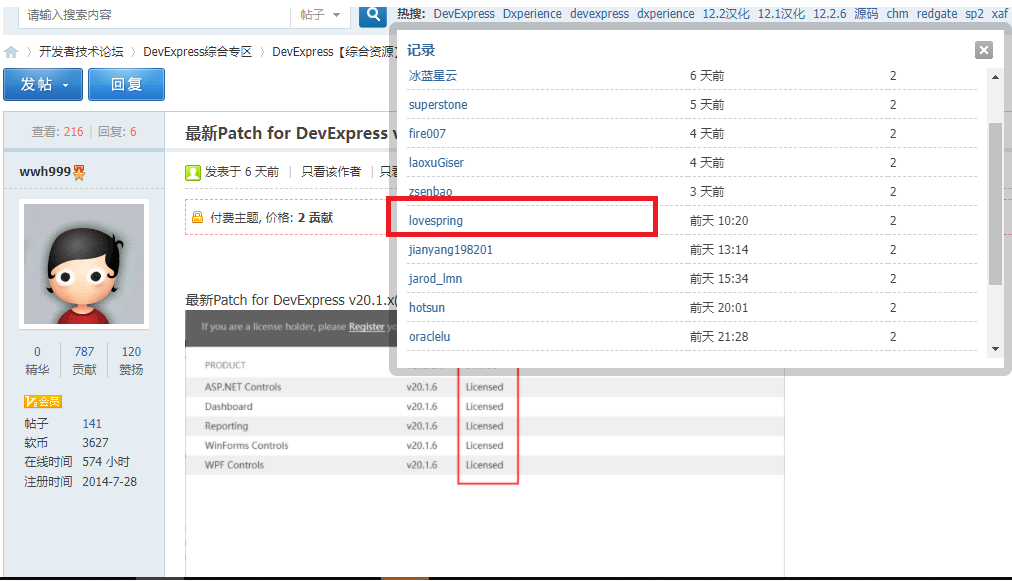This screenshot has width=1012, height=581.
Task: Click 付费主题 price 2 贡献 text
Action: pos(271,218)
